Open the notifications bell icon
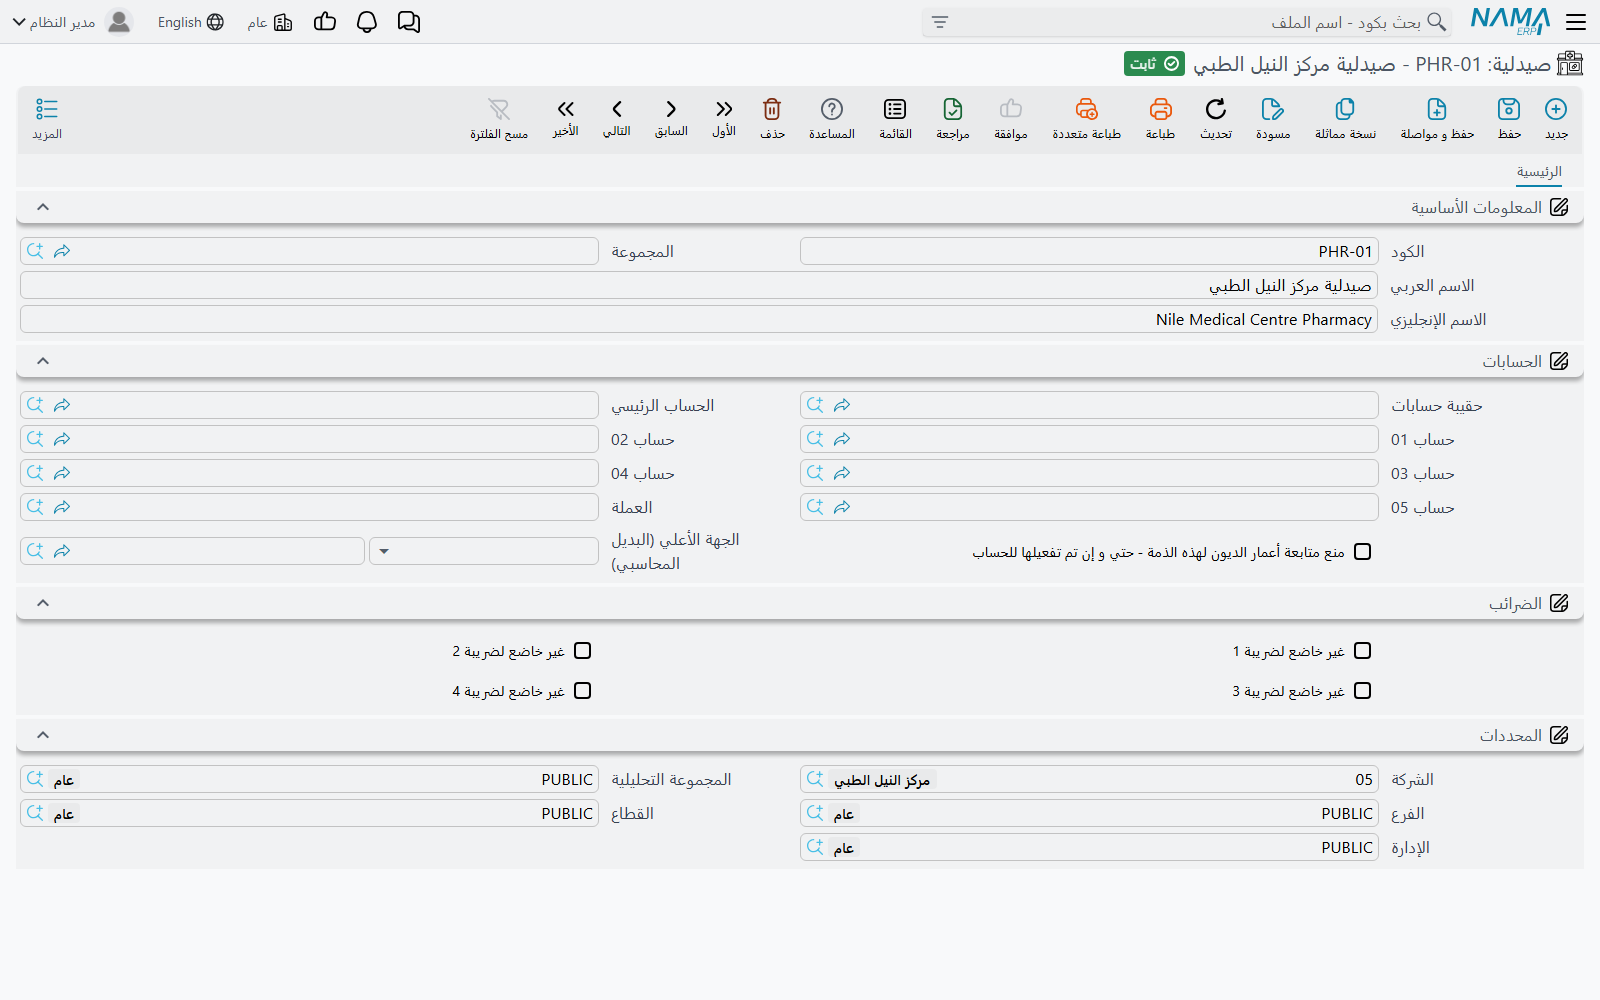This screenshot has width=1600, height=1000. [x=367, y=22]
